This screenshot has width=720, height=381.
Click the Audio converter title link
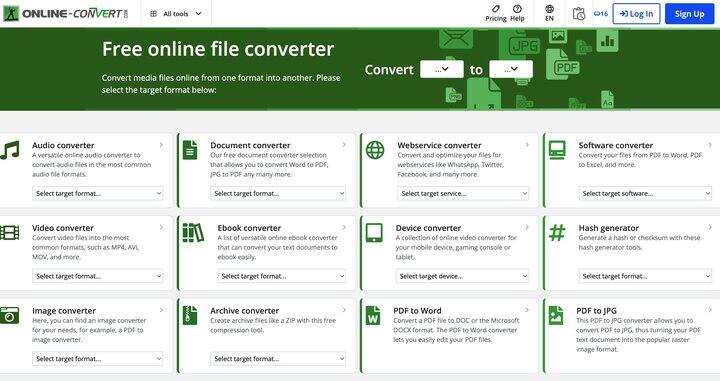(x=63, y=145)
